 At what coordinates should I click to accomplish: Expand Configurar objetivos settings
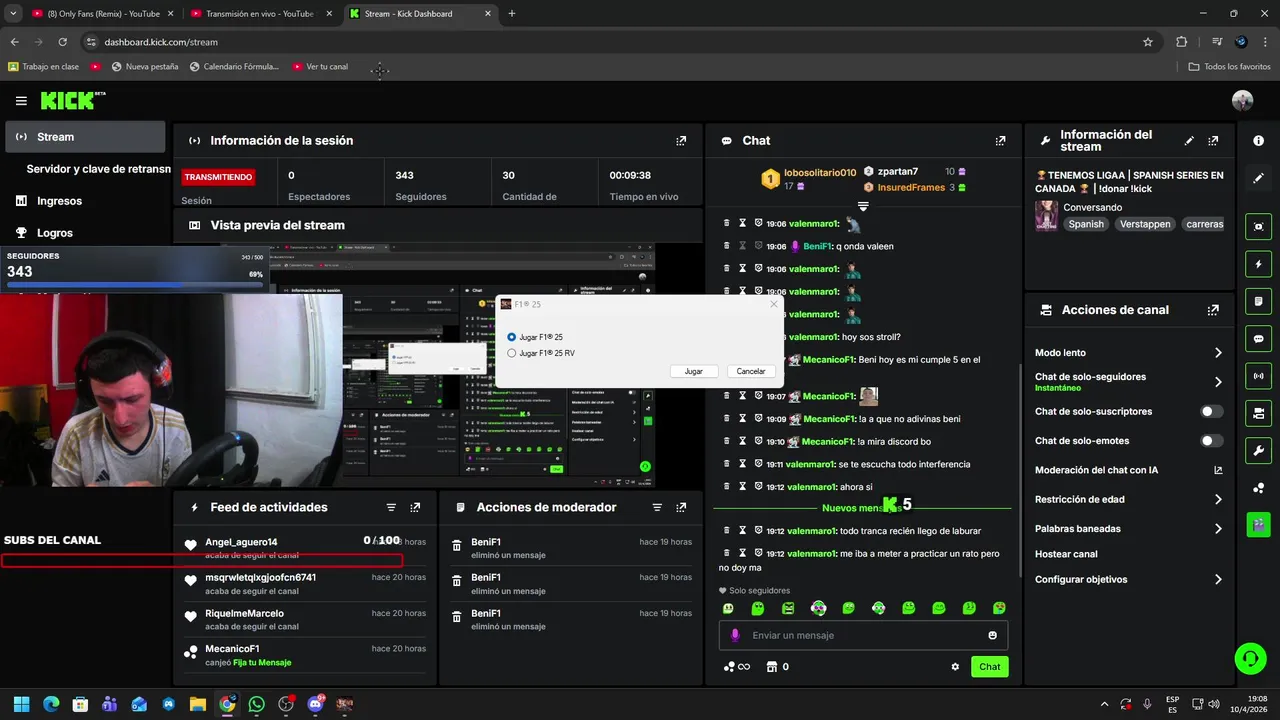click(1218, 580)
